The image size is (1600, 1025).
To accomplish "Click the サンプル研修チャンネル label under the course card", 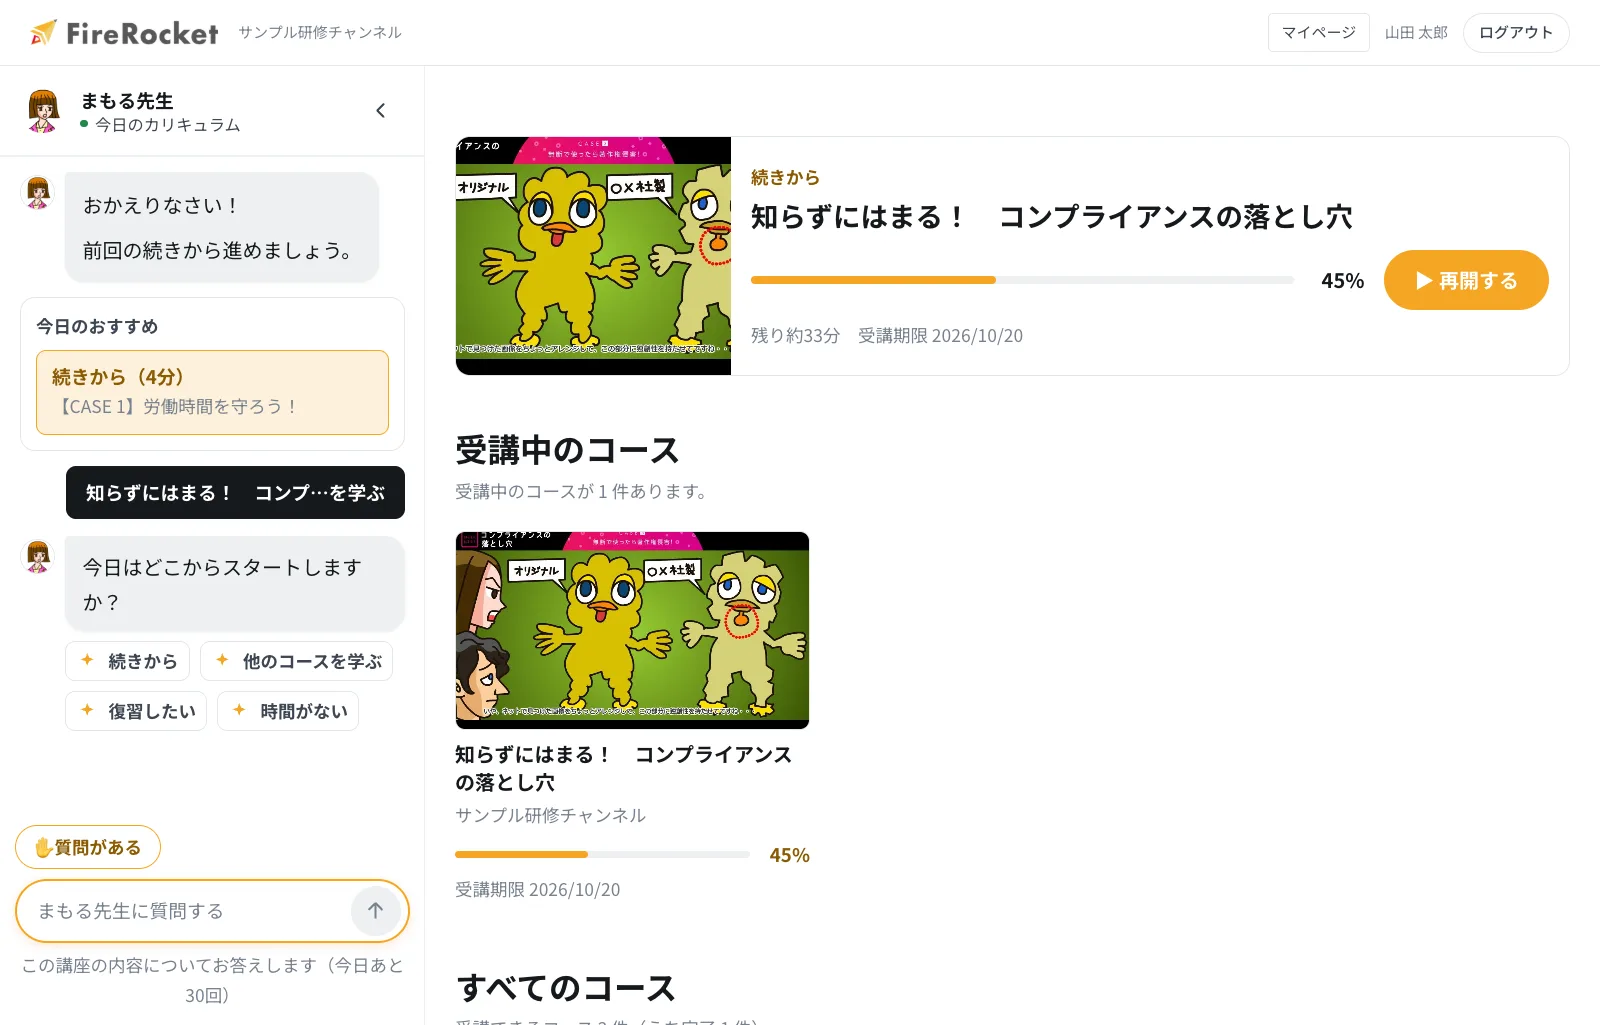I will point(550,815).
